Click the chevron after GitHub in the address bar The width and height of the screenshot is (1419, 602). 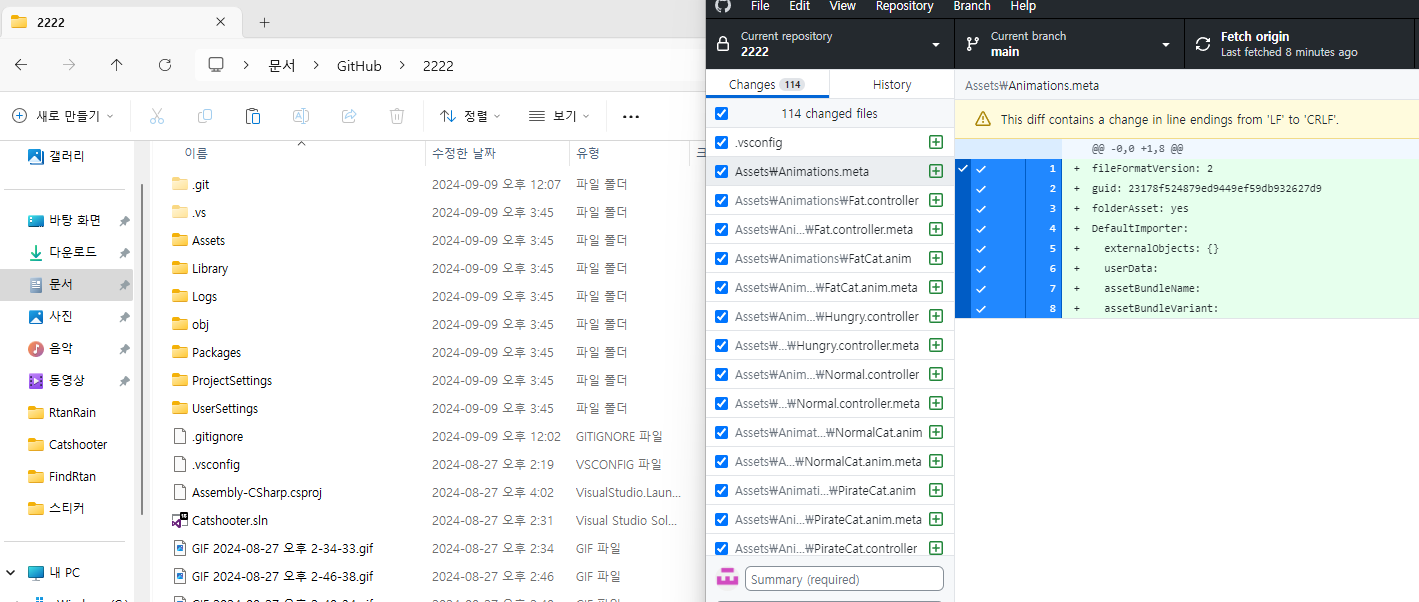tap(402, 65)
